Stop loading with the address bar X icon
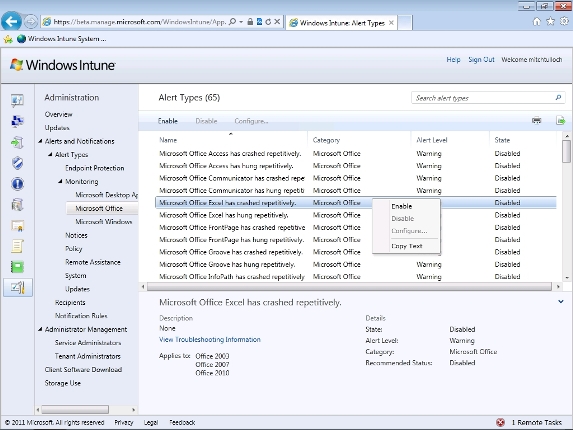 (x=277, y=22)
